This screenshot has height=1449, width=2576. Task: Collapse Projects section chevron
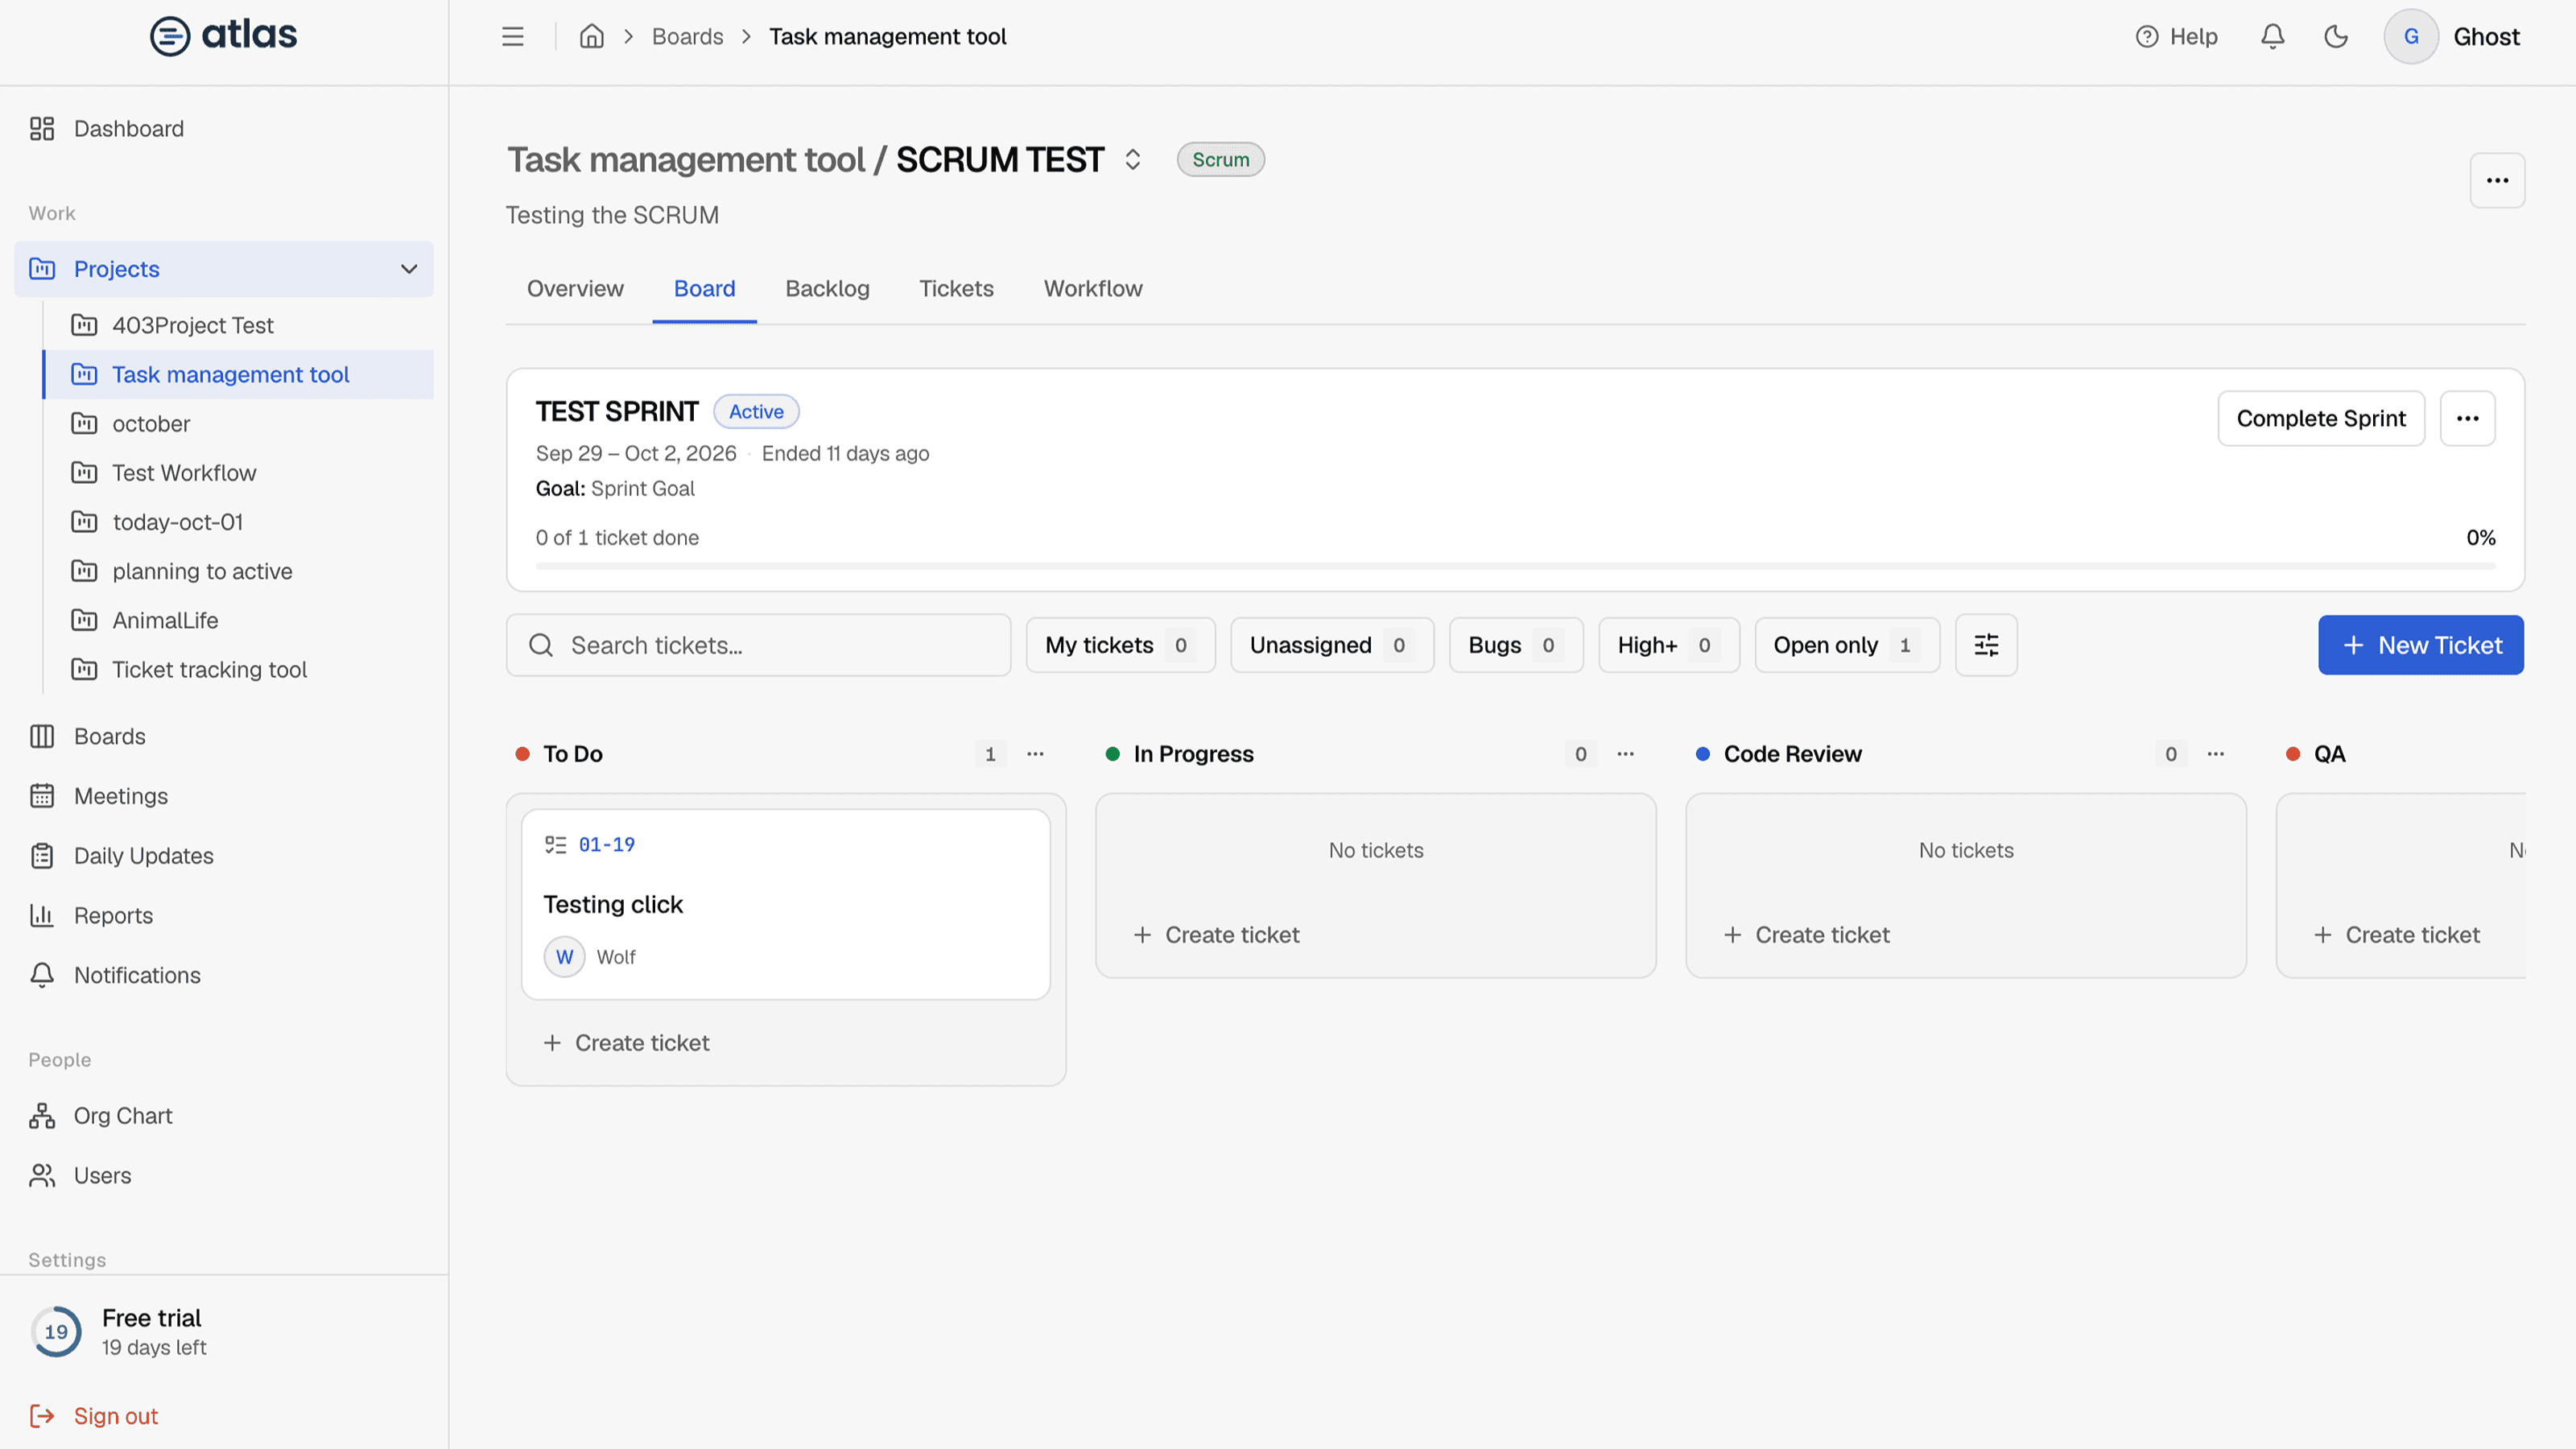coord(409,269)
